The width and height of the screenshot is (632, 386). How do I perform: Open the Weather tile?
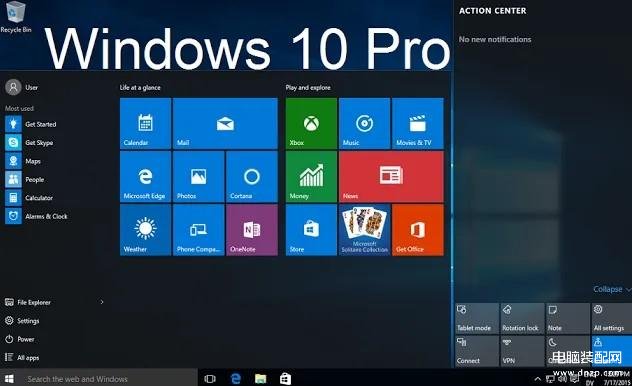click(146, 230)
